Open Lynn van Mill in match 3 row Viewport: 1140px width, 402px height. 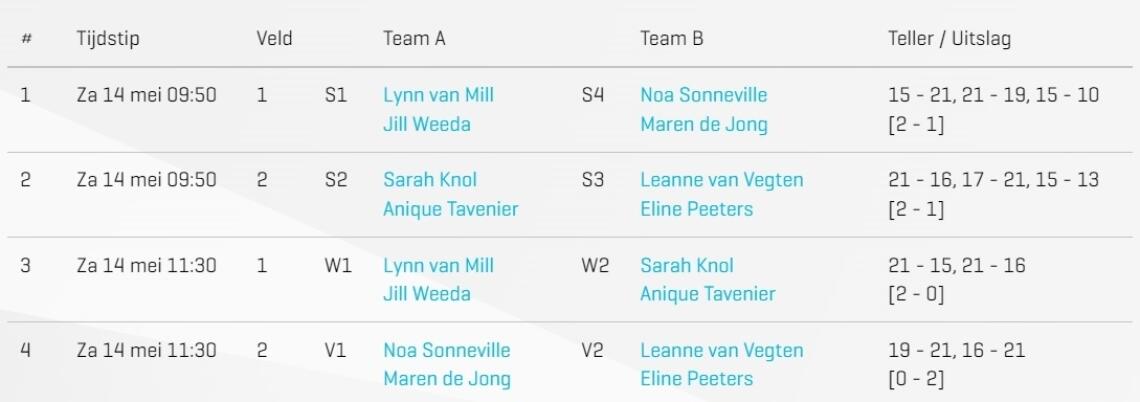pyautogui.click(x=438, y=265)
